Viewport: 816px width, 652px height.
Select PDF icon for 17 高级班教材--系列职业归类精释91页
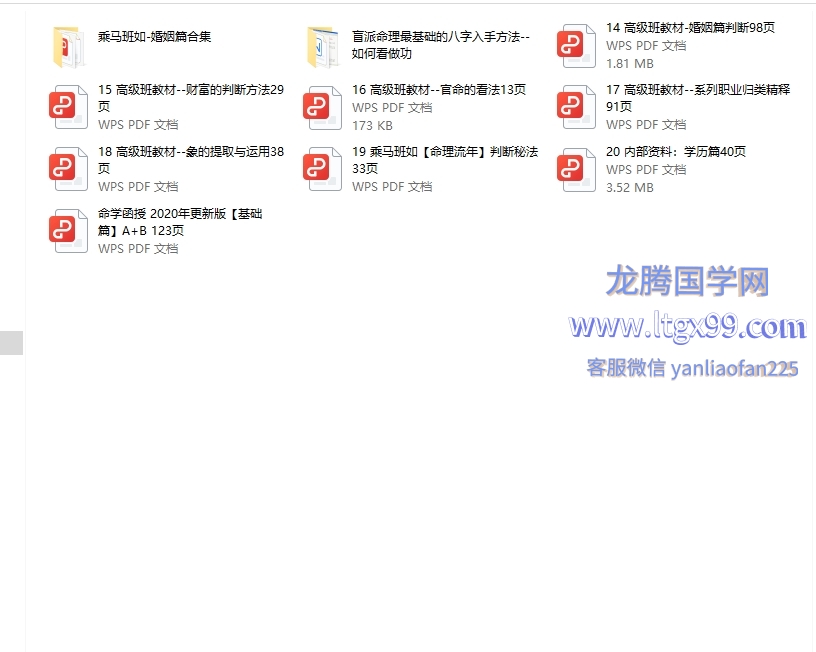click(576, 107)
